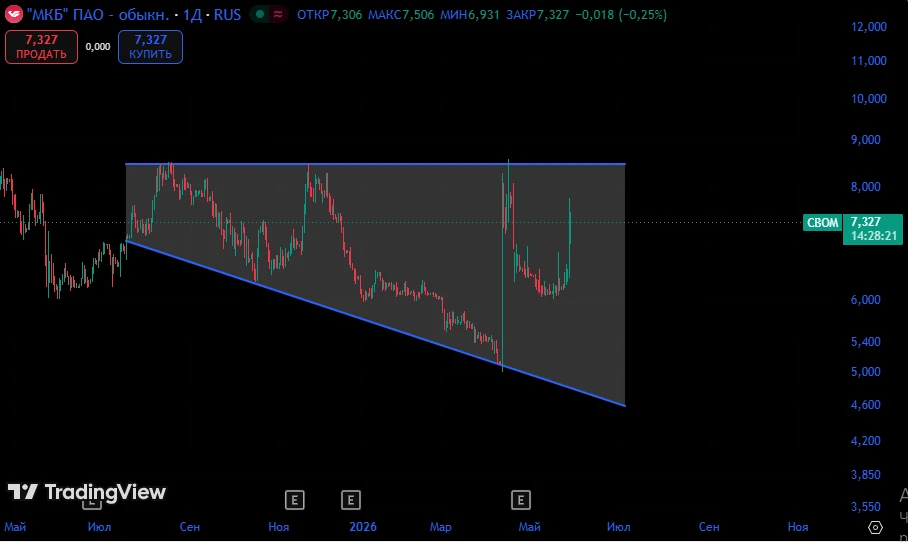Click the red МКБ company logo icon
Image resolution: width=908 pixels, height=542 pixels.
13,14
